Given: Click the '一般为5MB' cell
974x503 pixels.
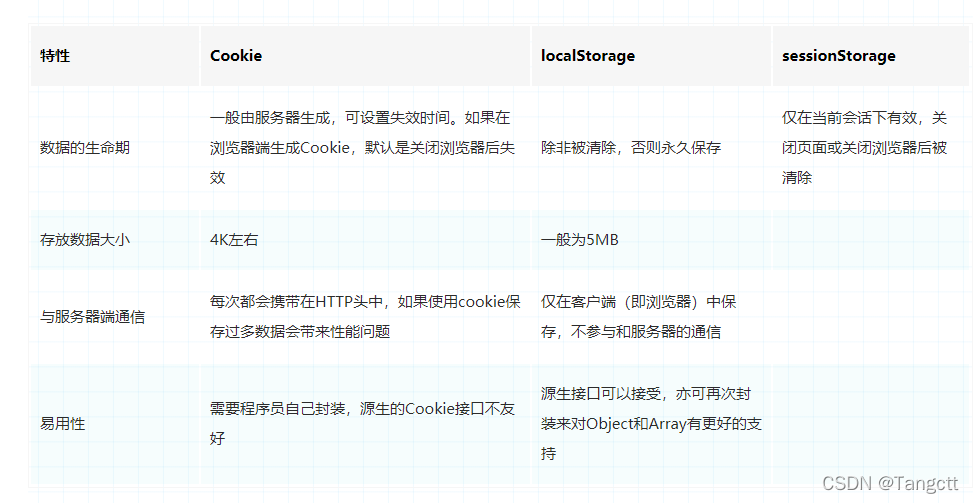Looking at the screenshot, I should tap(651, 240).
